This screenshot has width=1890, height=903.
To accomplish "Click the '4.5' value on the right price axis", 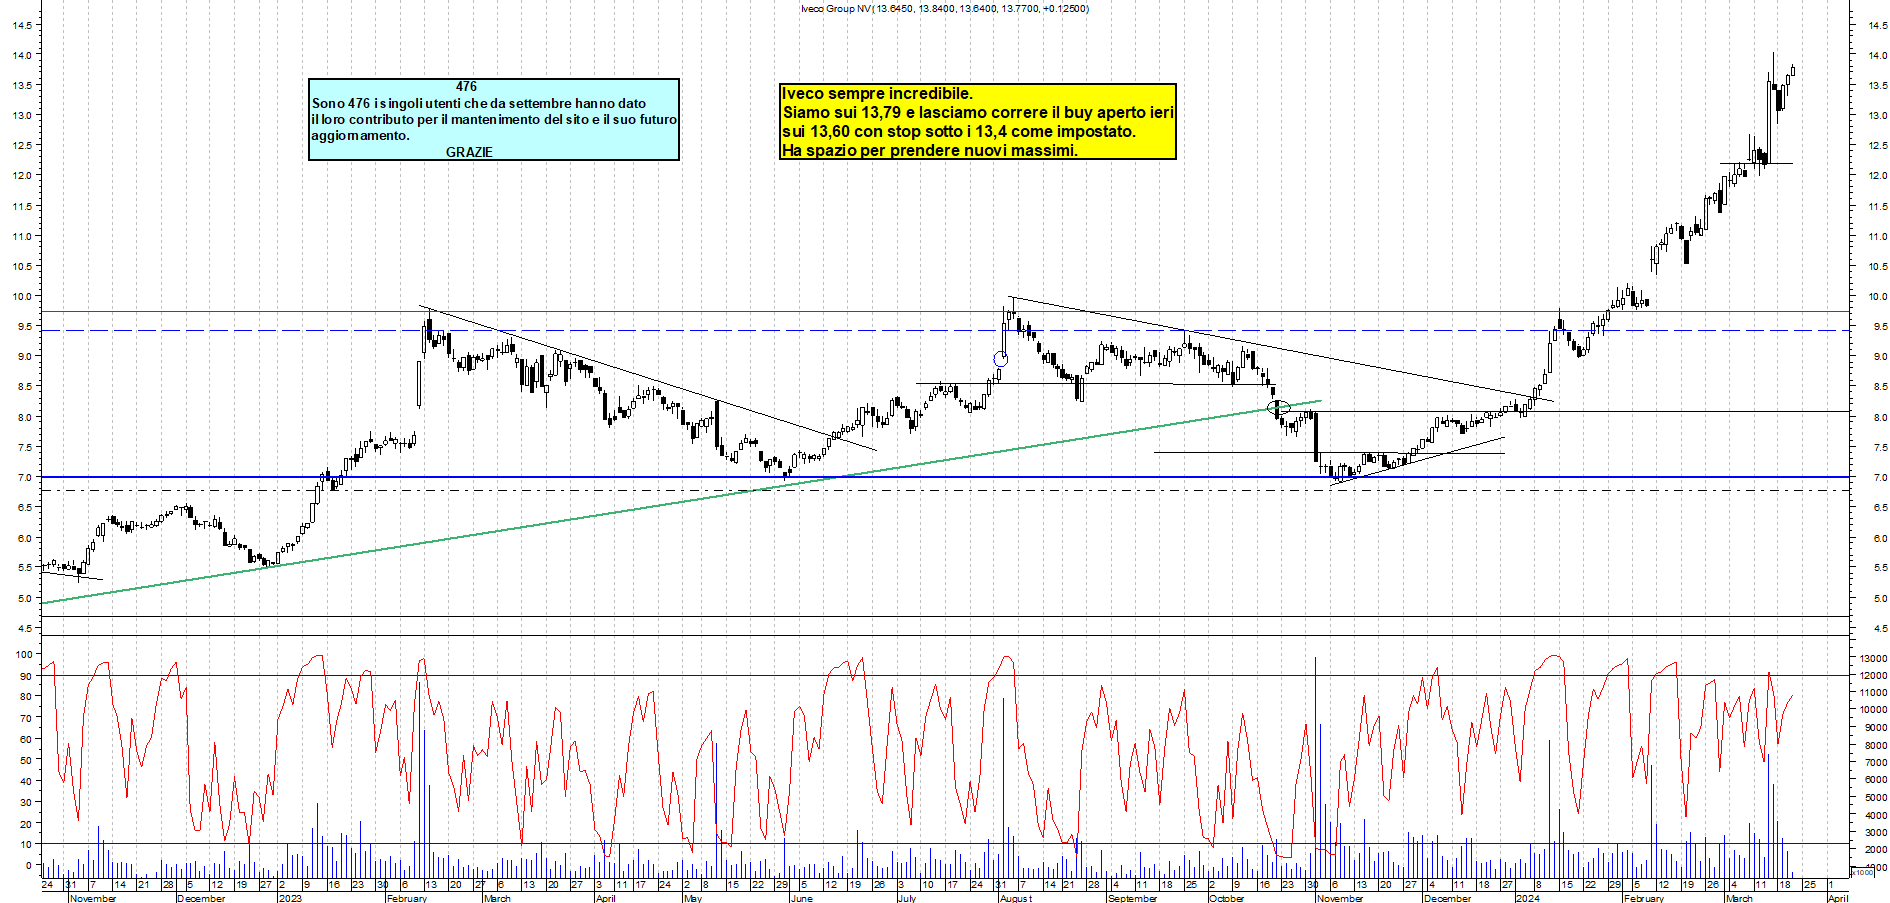I will 1880,629.
